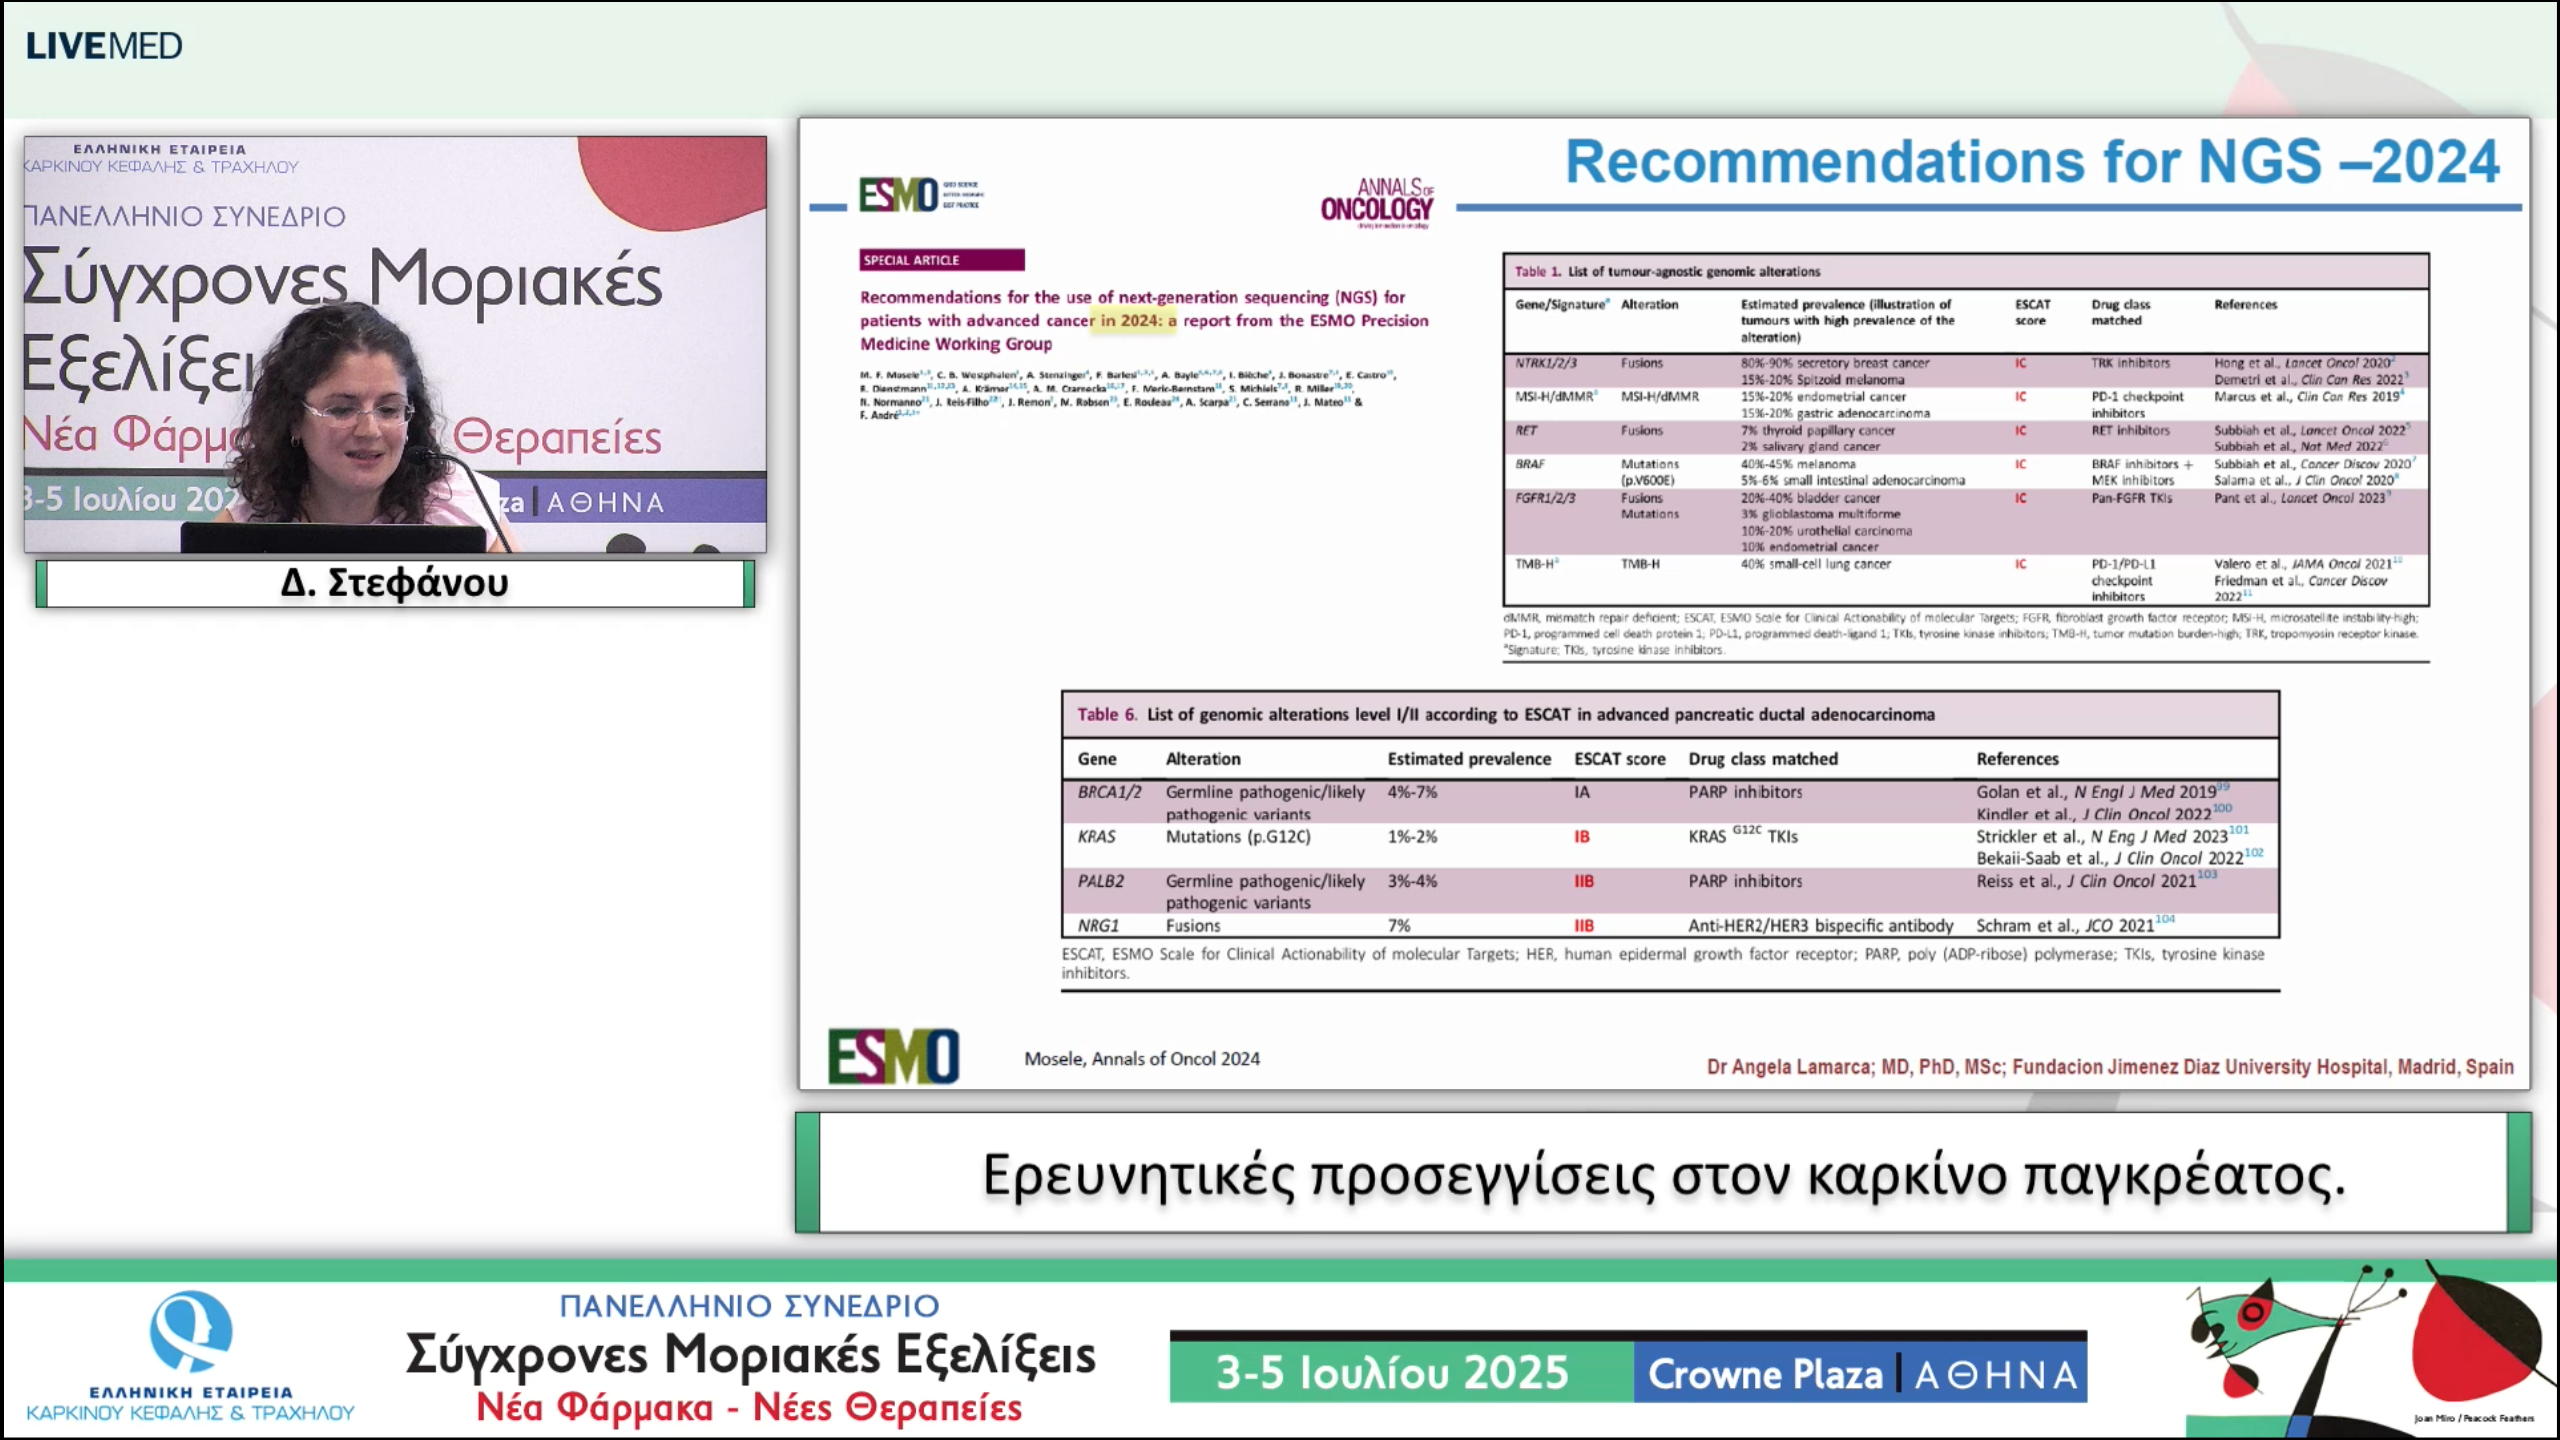
Task: Click the 3-5 Ιουλίου 2025 date banner
Action: point(1392,1372)
